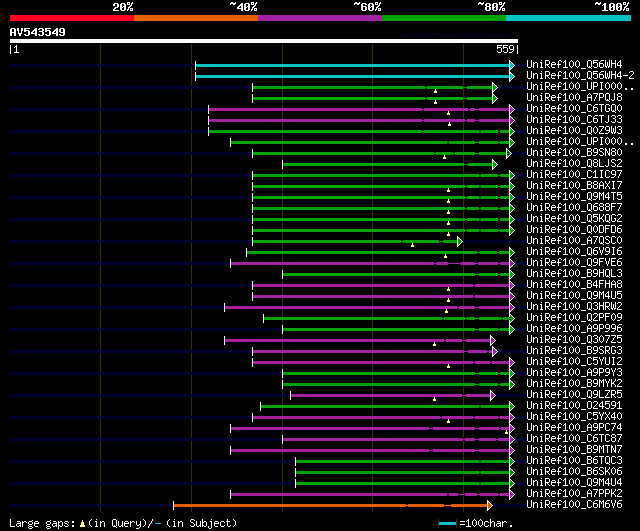Select the UniRef100_Q5KQG2 label

(x=574, y=219)
